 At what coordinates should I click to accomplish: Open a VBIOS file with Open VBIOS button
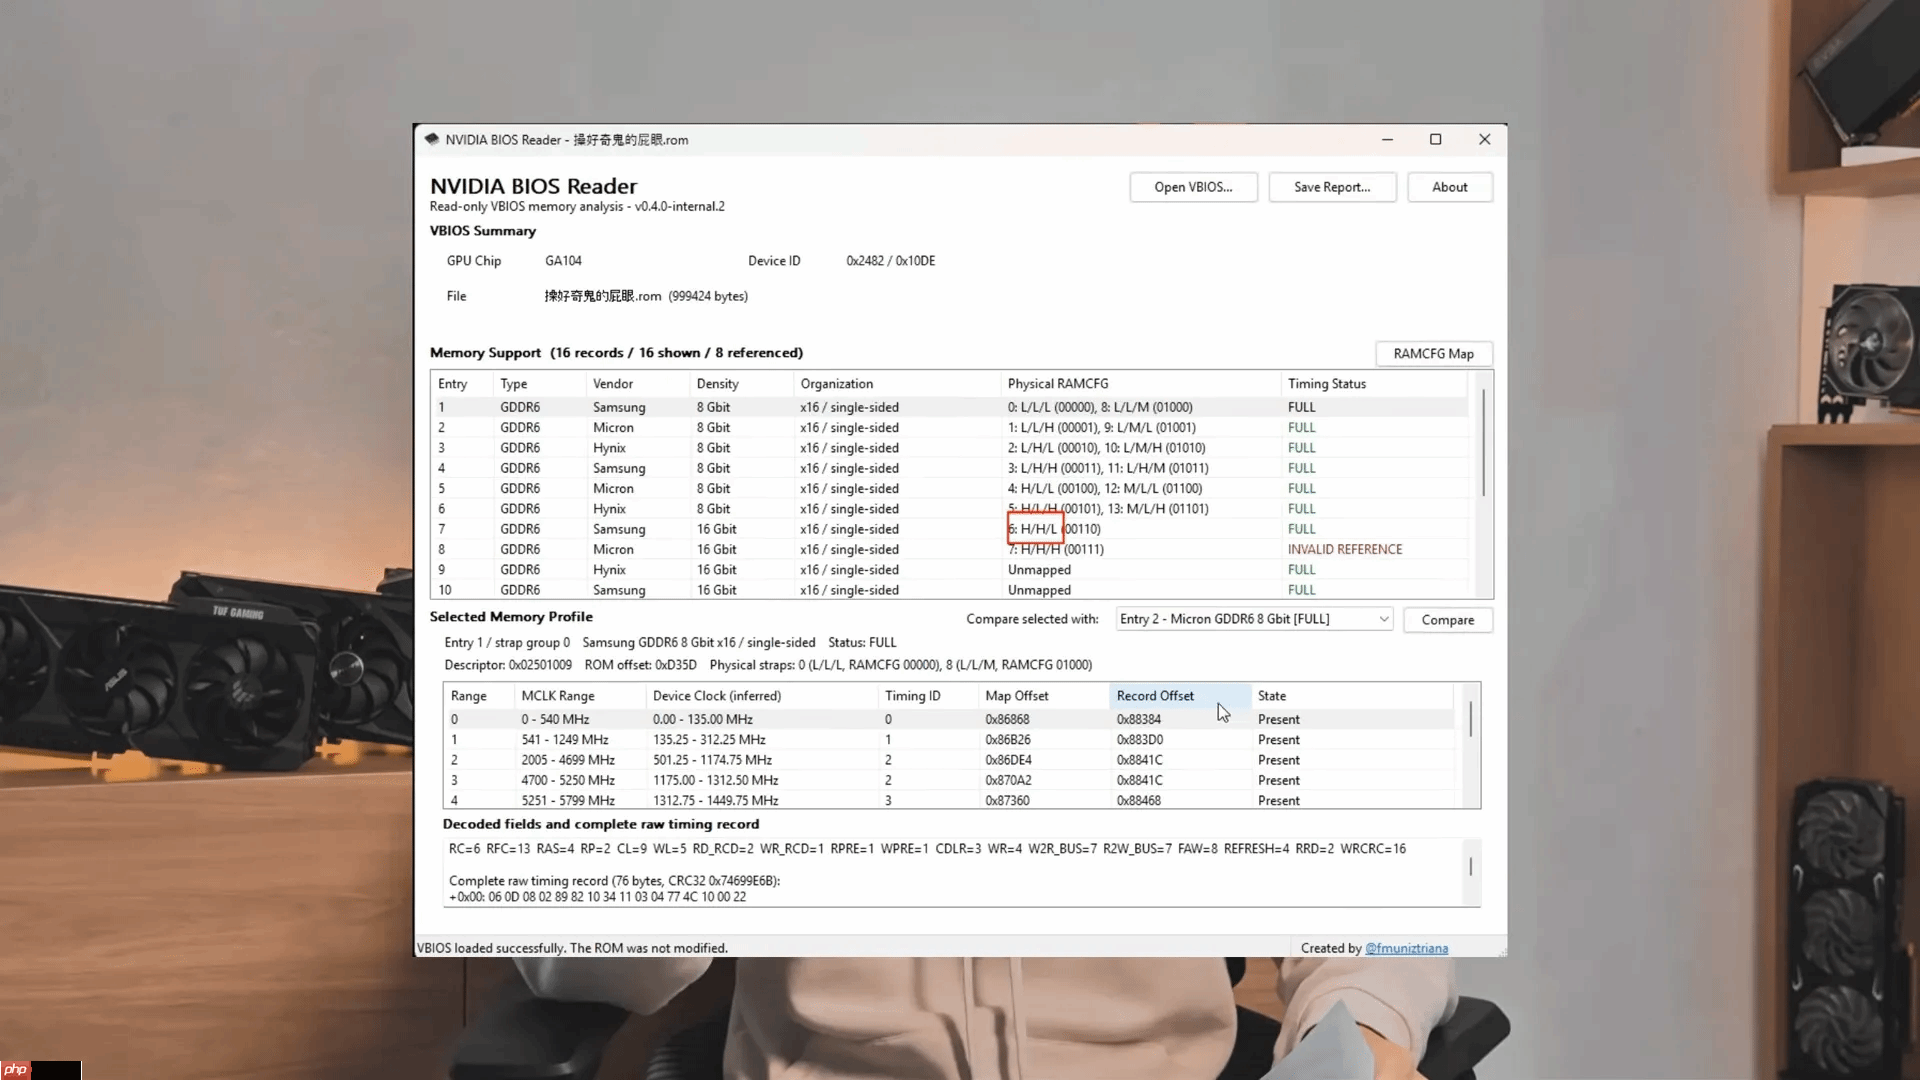pos(1193,187)
